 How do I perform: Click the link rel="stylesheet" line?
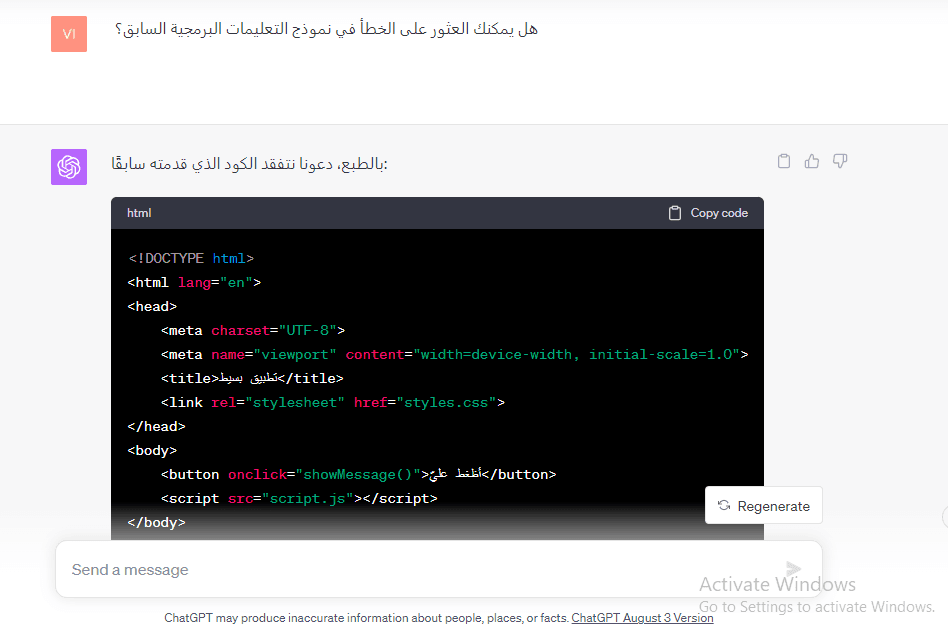tap(333, 403)
